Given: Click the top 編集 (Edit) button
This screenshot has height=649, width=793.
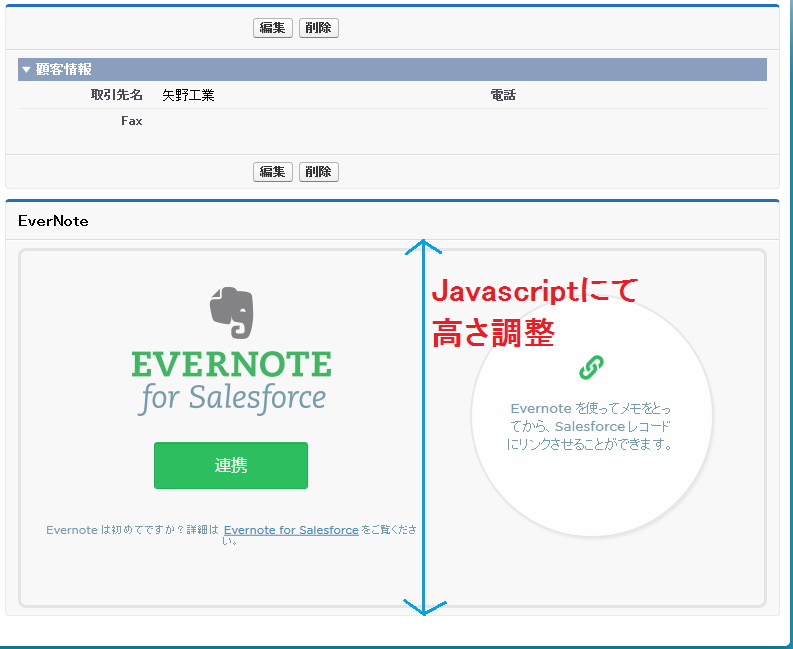Looking at the screenshot, I should [273, 28].
